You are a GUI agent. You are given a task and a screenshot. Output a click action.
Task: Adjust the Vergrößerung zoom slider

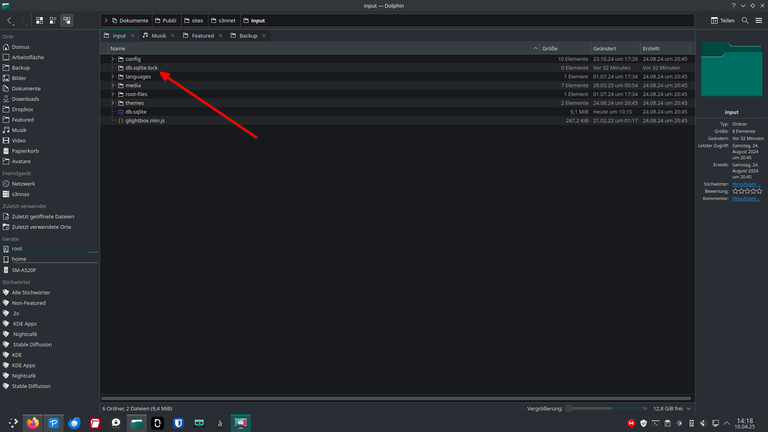(x=589, y=408)
